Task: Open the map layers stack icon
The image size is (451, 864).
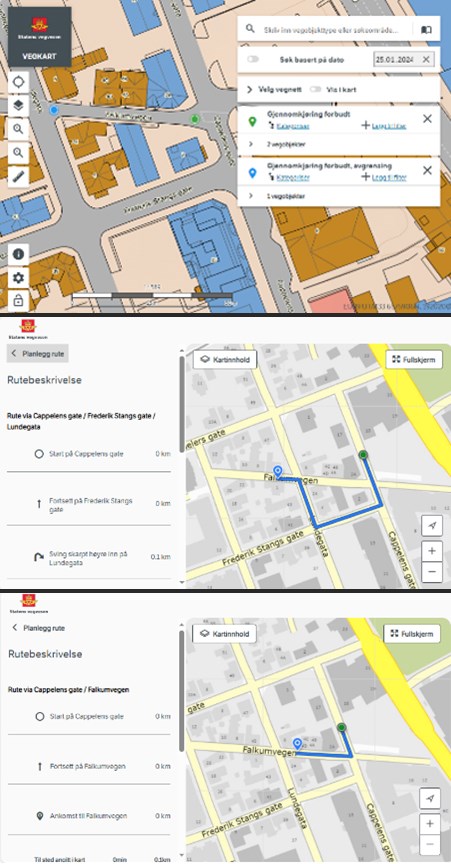Action: pos(18,105)
